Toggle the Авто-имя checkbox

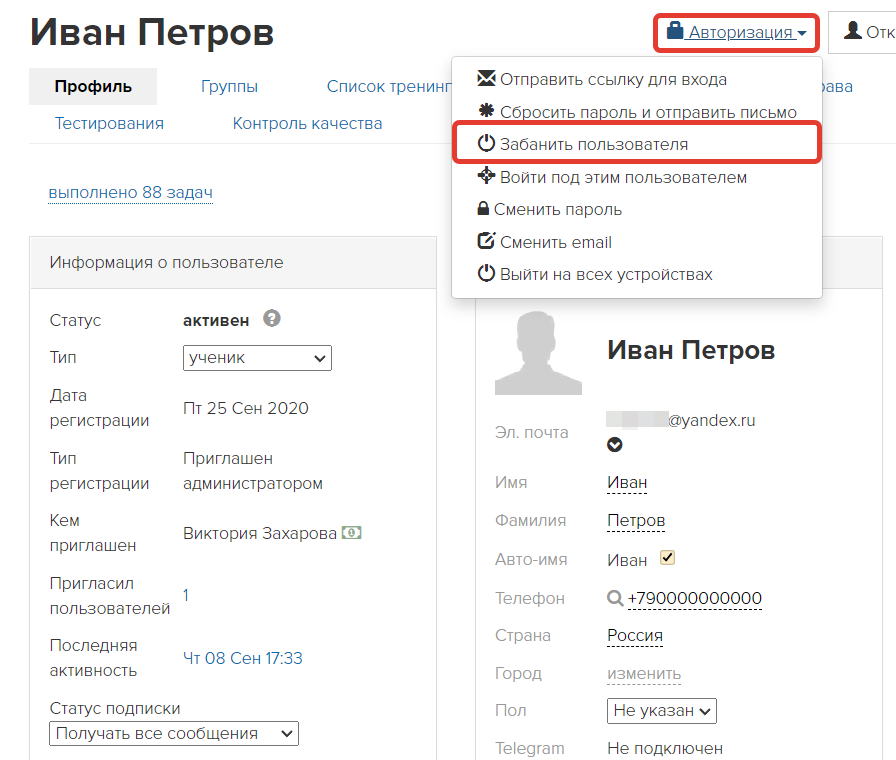(x=667, y=558)
